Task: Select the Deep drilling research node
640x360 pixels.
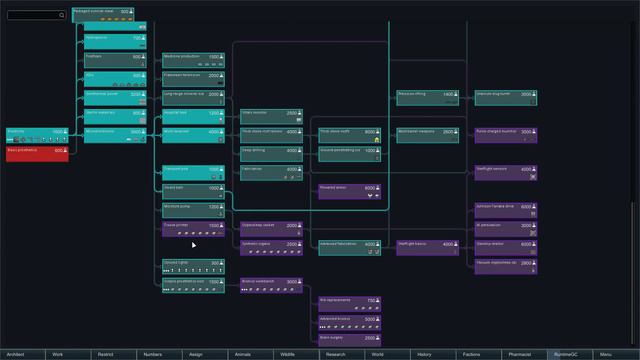Action: [x=271, y=154]
